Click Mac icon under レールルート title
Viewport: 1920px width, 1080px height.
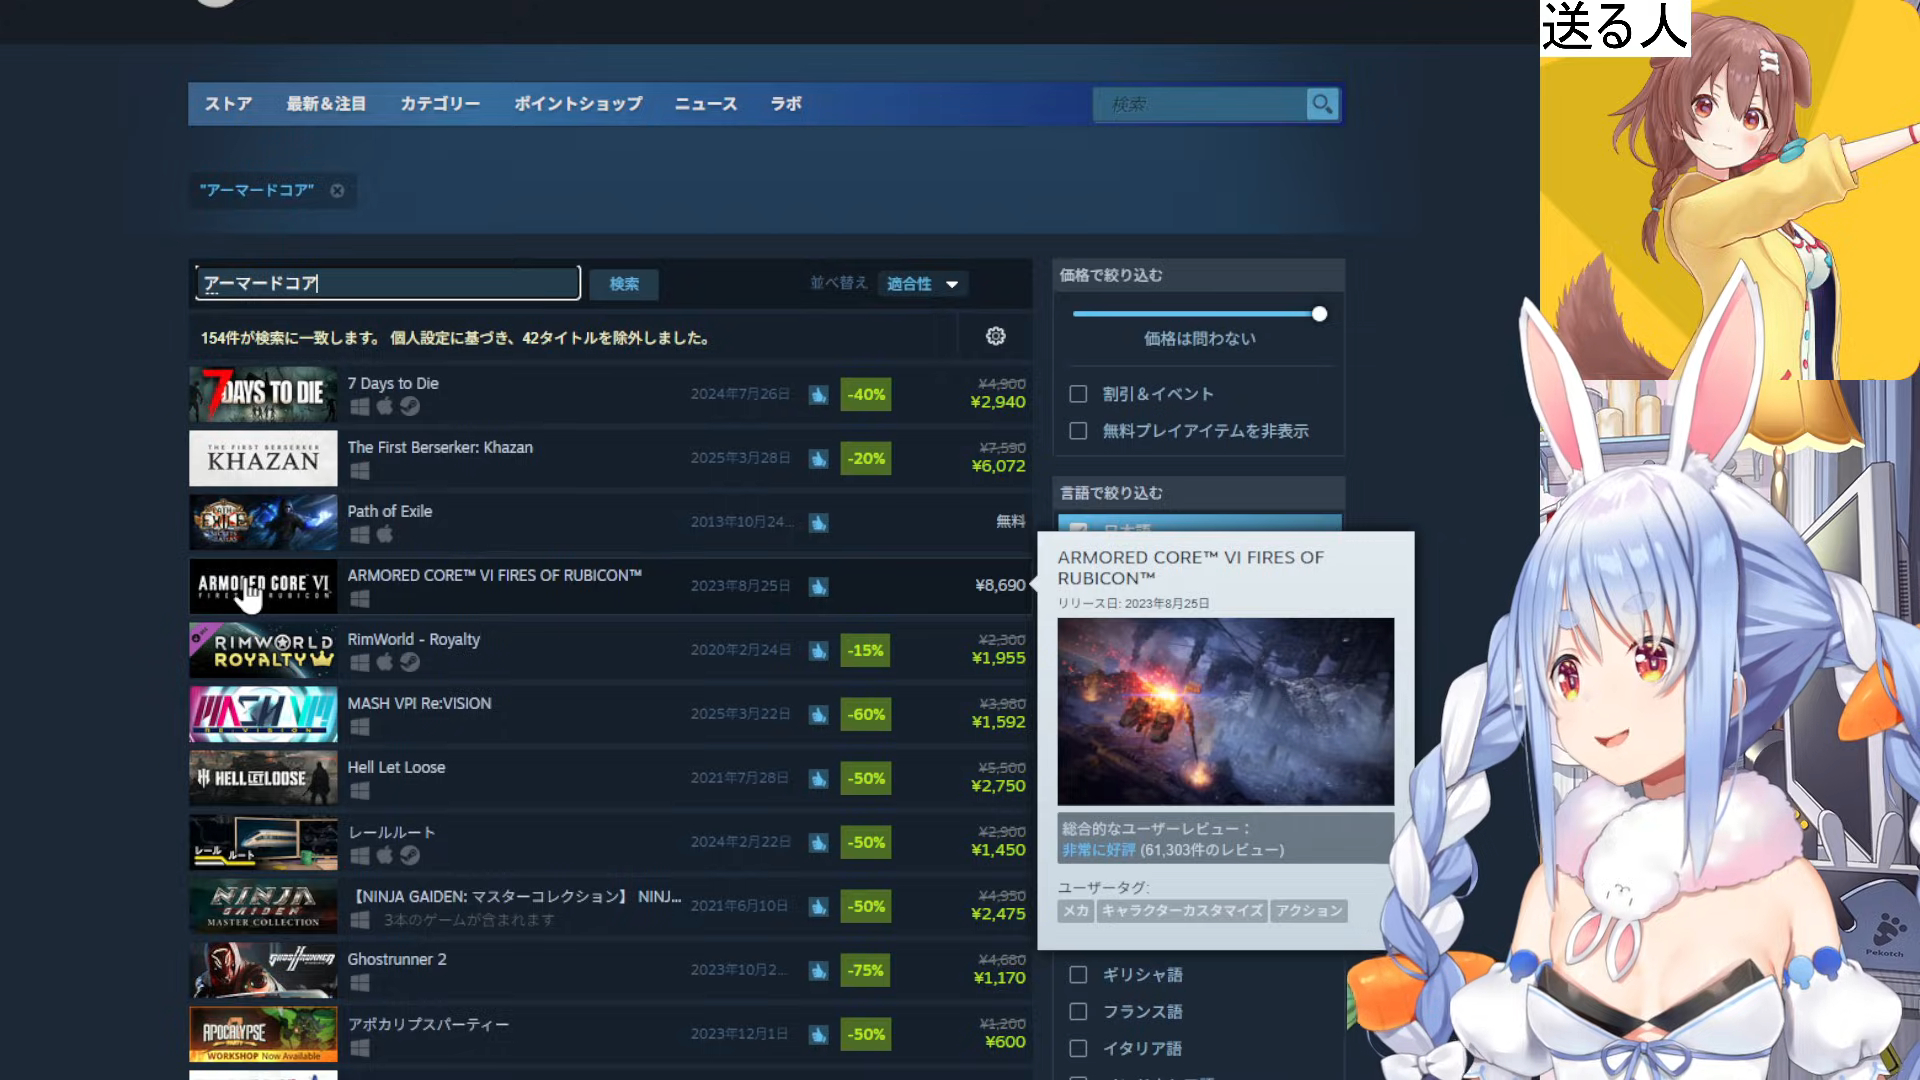[385, 855]
